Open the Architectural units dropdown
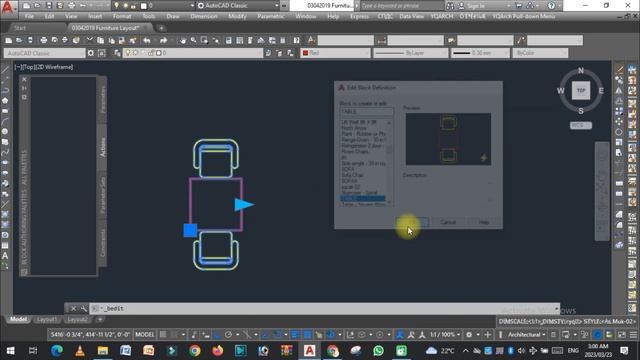 (527, 335)
